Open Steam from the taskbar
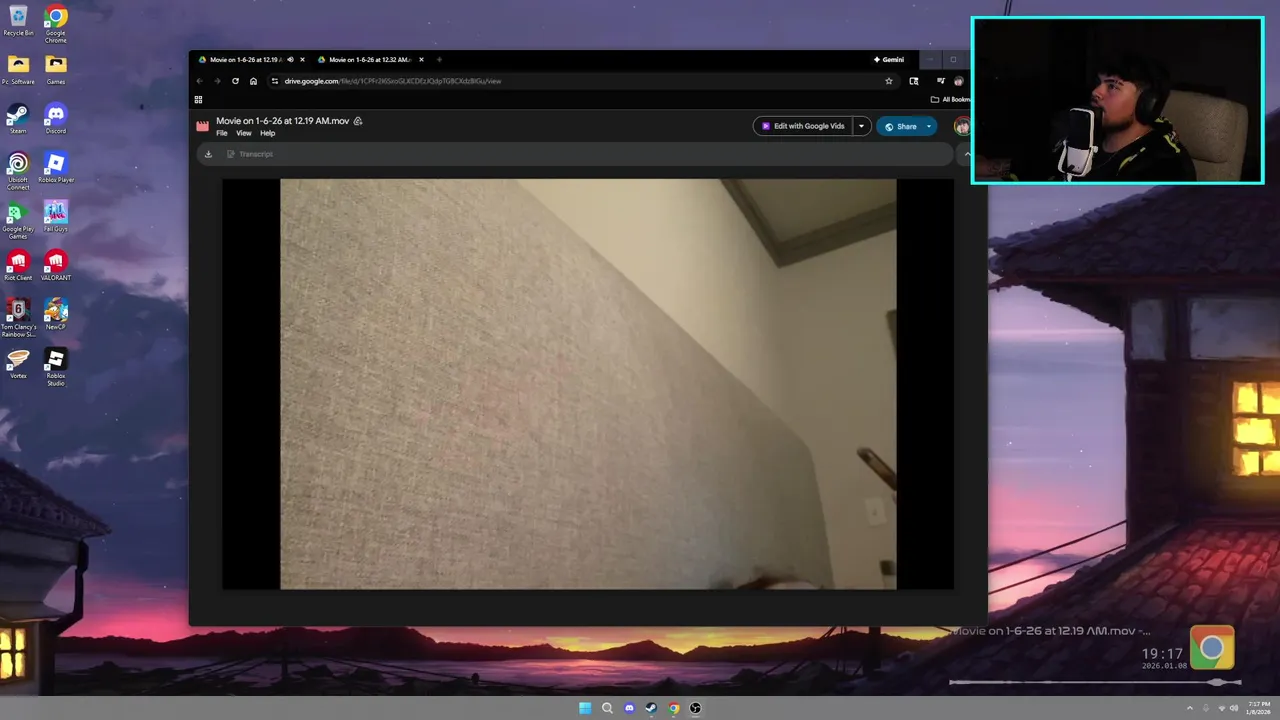Viewport: 1280px width, 720px height. (651, 708)
